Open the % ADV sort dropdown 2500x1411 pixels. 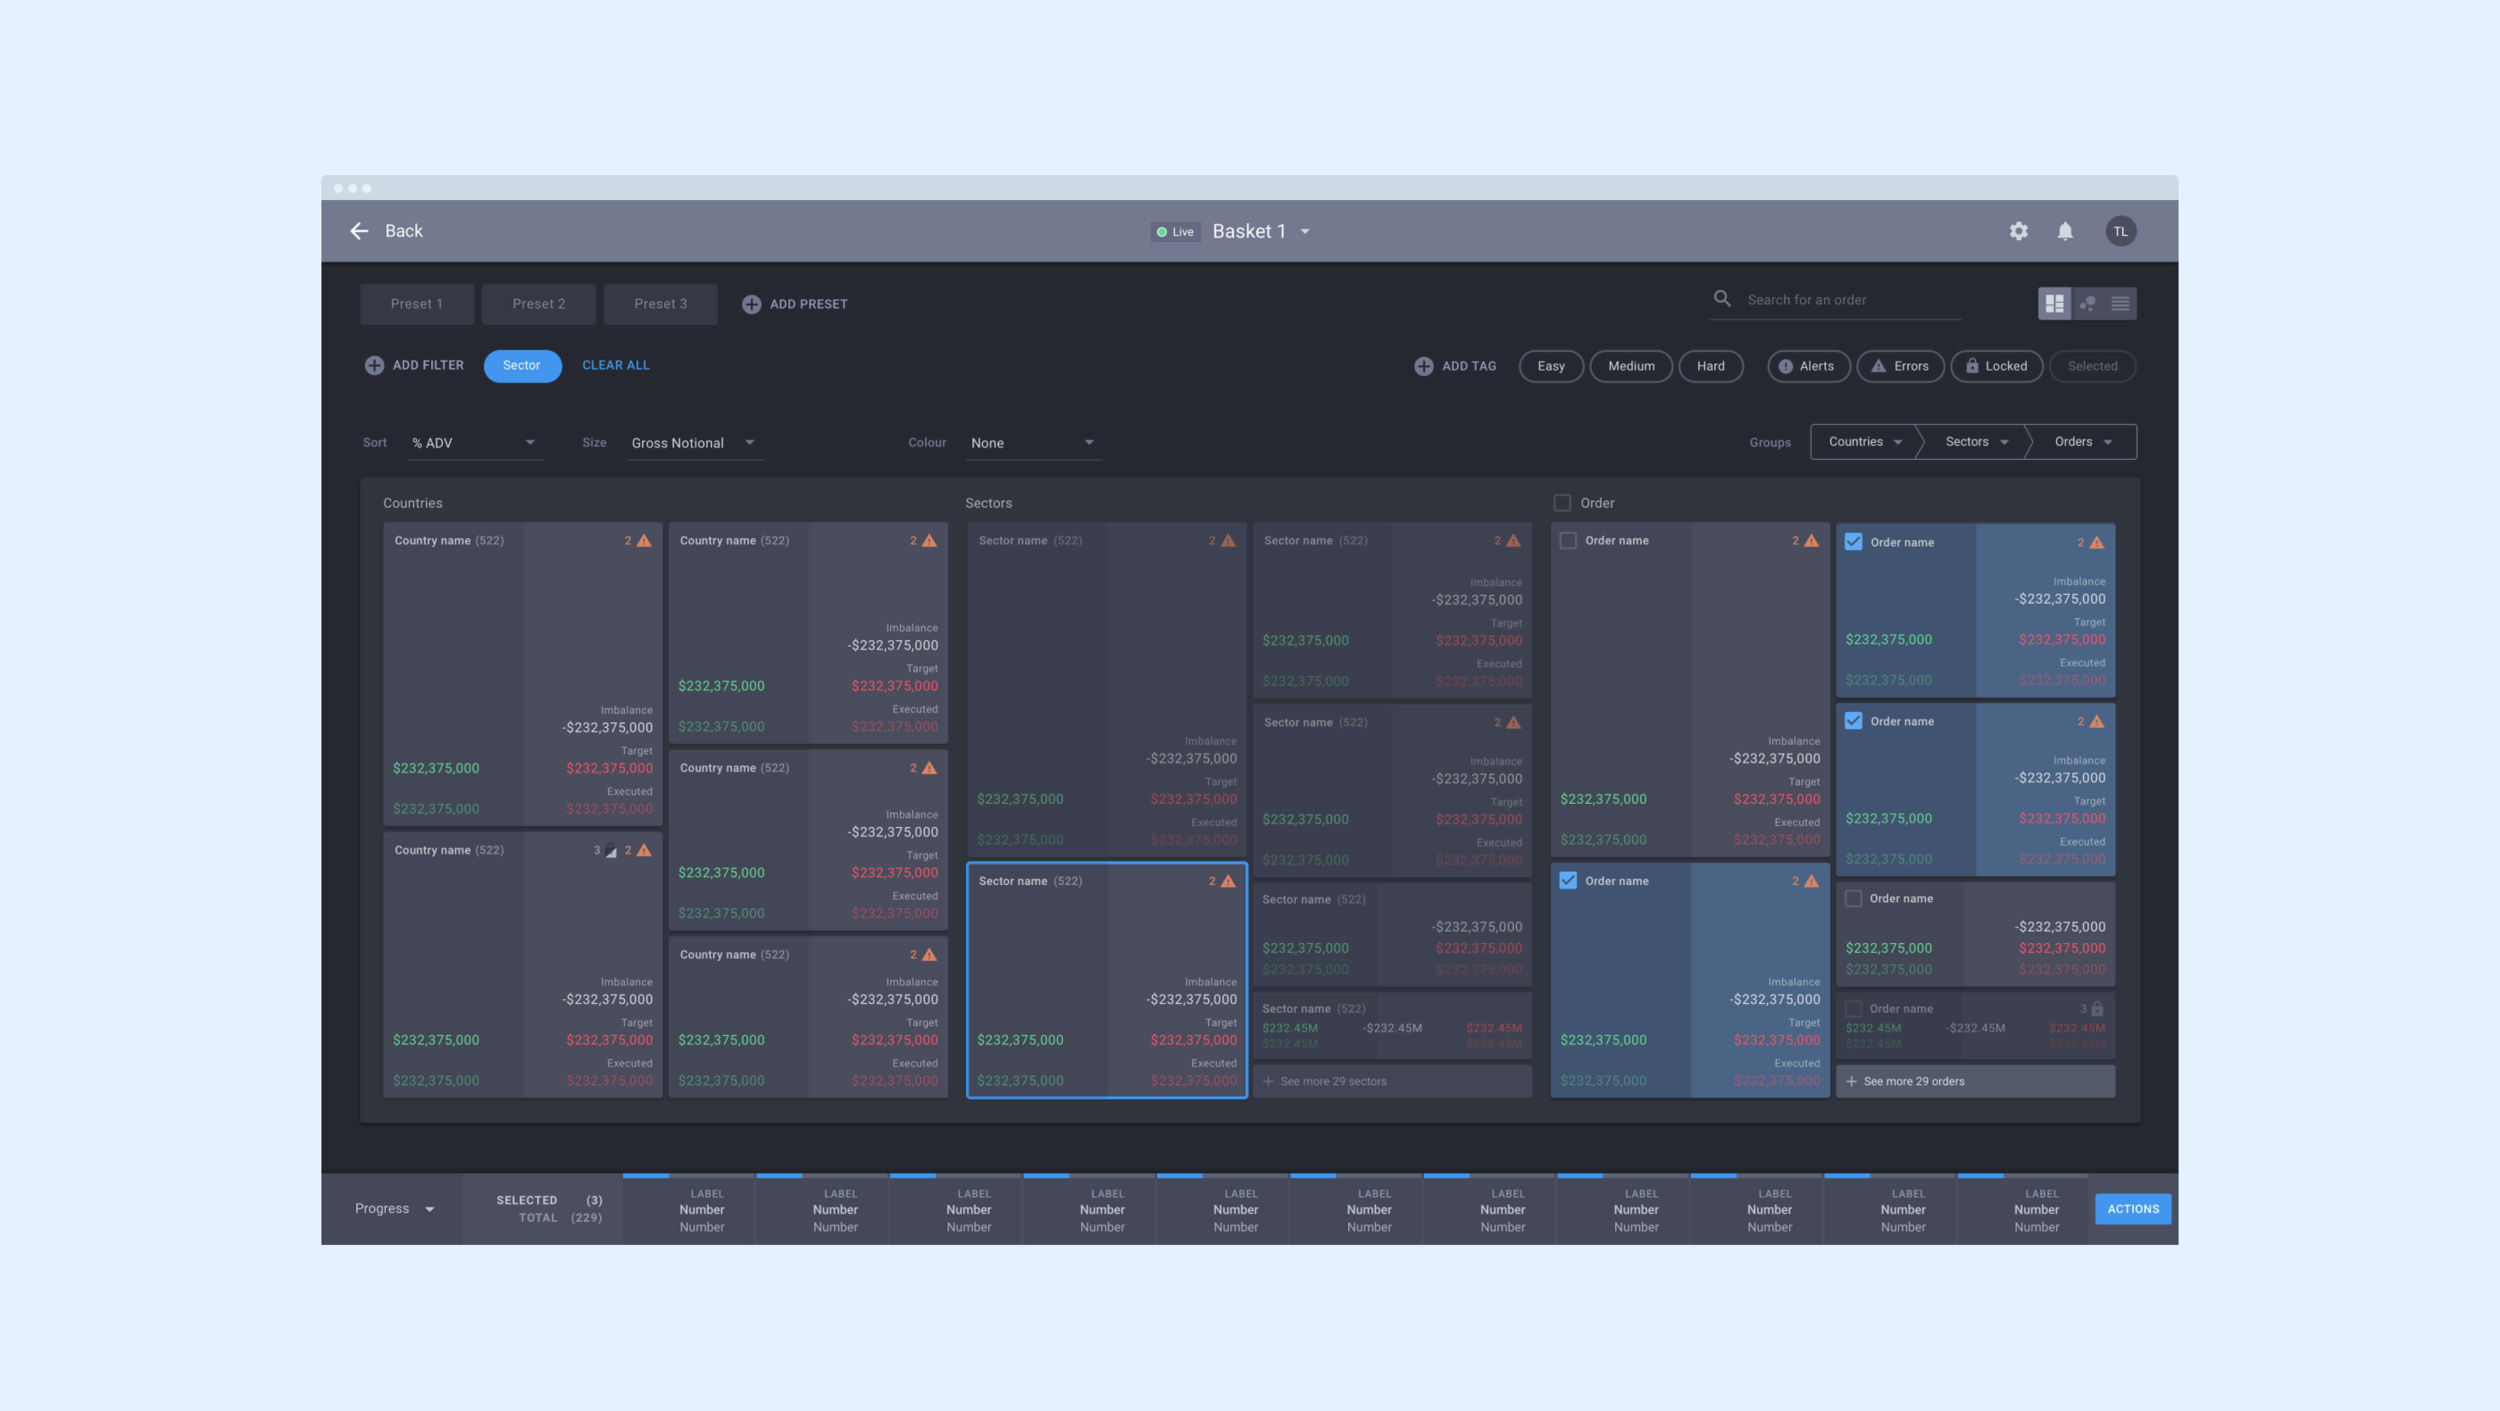point(474,443)
